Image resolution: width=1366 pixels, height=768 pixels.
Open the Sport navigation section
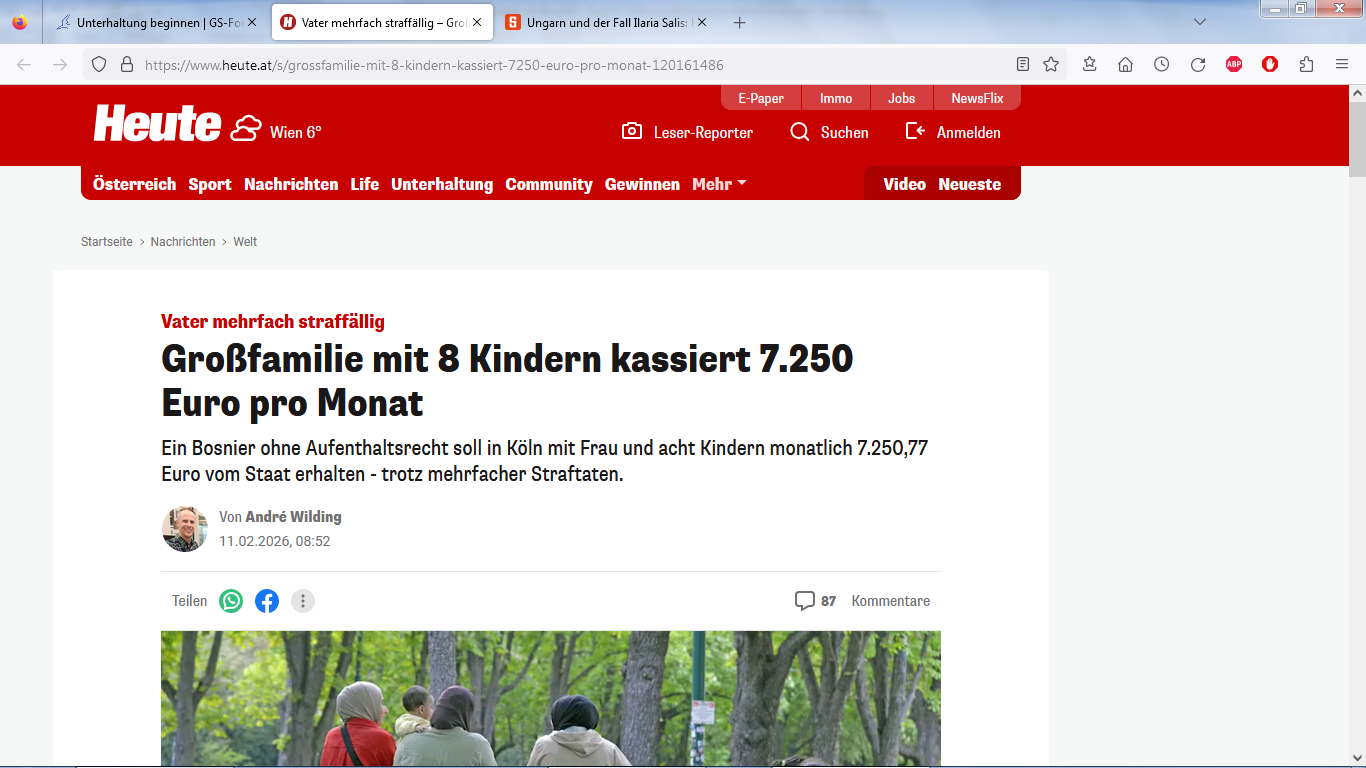[x=210, y=184]
